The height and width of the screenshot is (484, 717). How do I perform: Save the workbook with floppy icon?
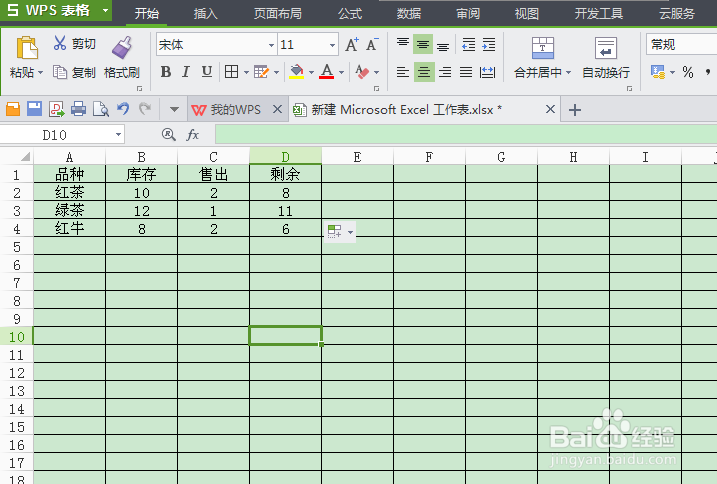(34, 109)
